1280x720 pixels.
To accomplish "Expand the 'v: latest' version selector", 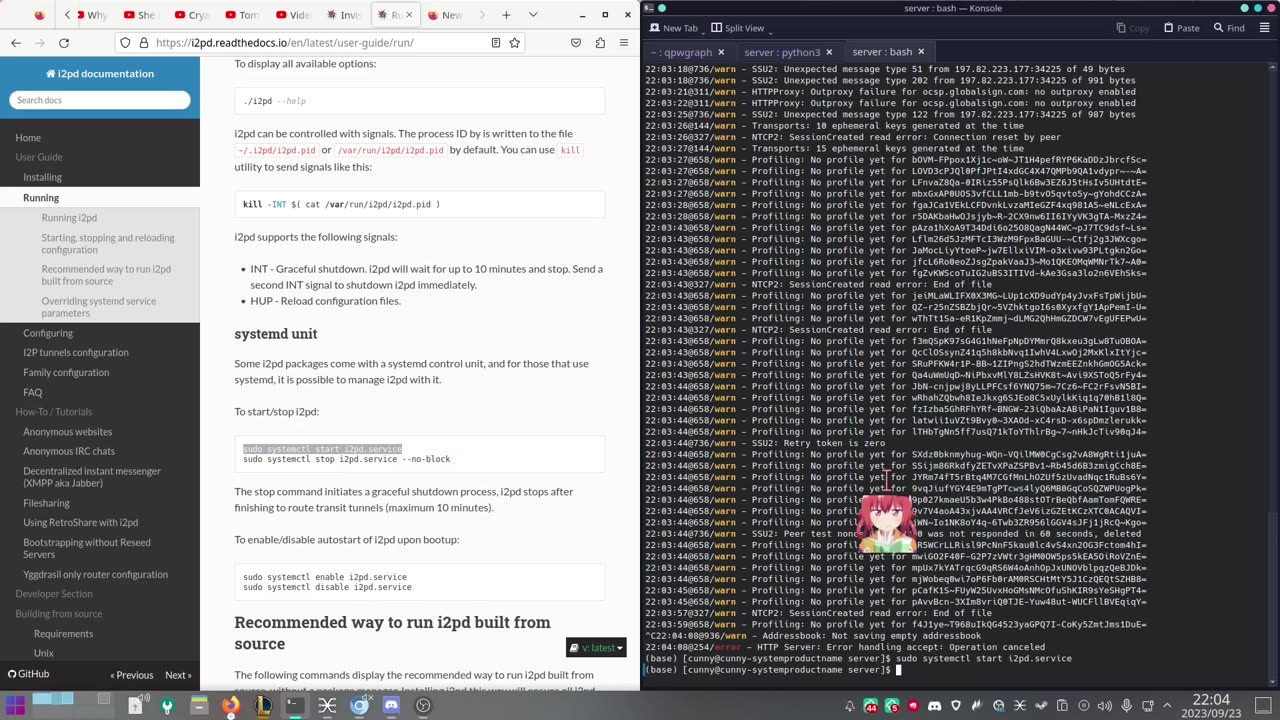I will click(596, 648).
